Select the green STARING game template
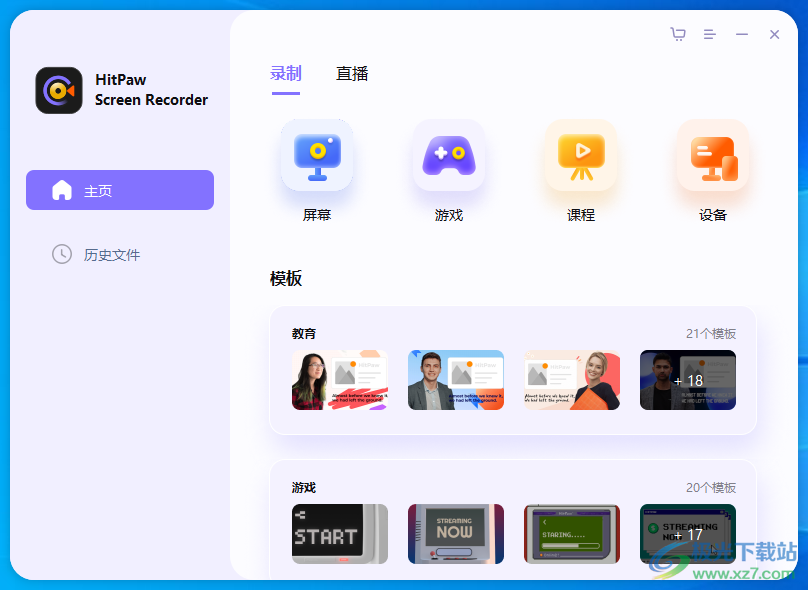808x590 pixels. [571, 534]
